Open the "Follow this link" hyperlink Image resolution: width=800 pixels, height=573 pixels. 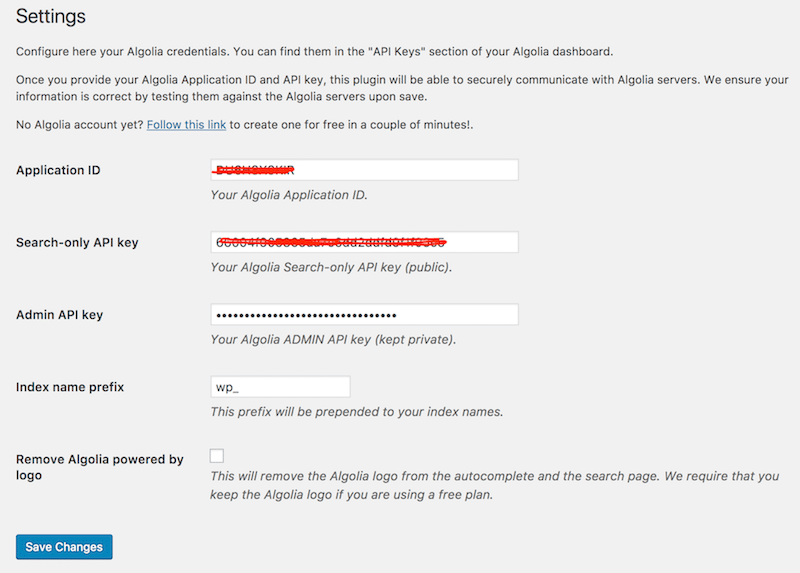coord(188,125)
